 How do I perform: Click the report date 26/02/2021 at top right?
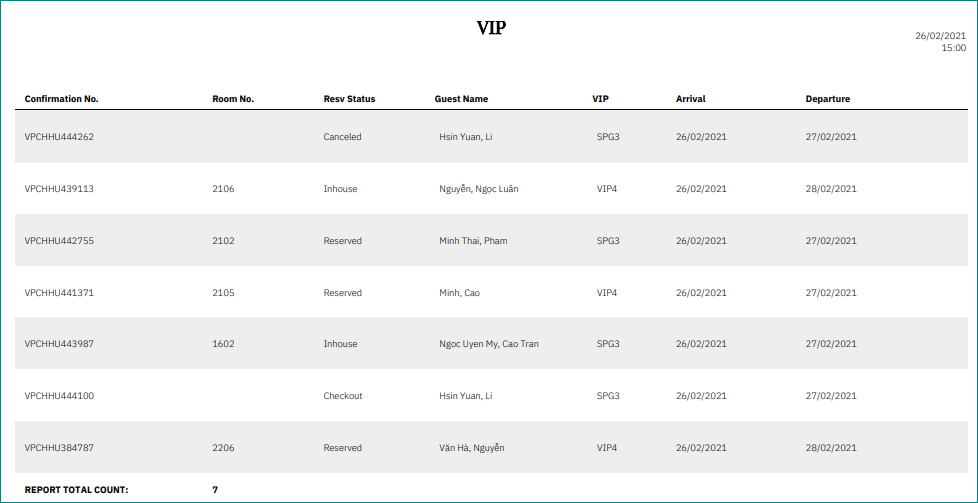(940, 36)
